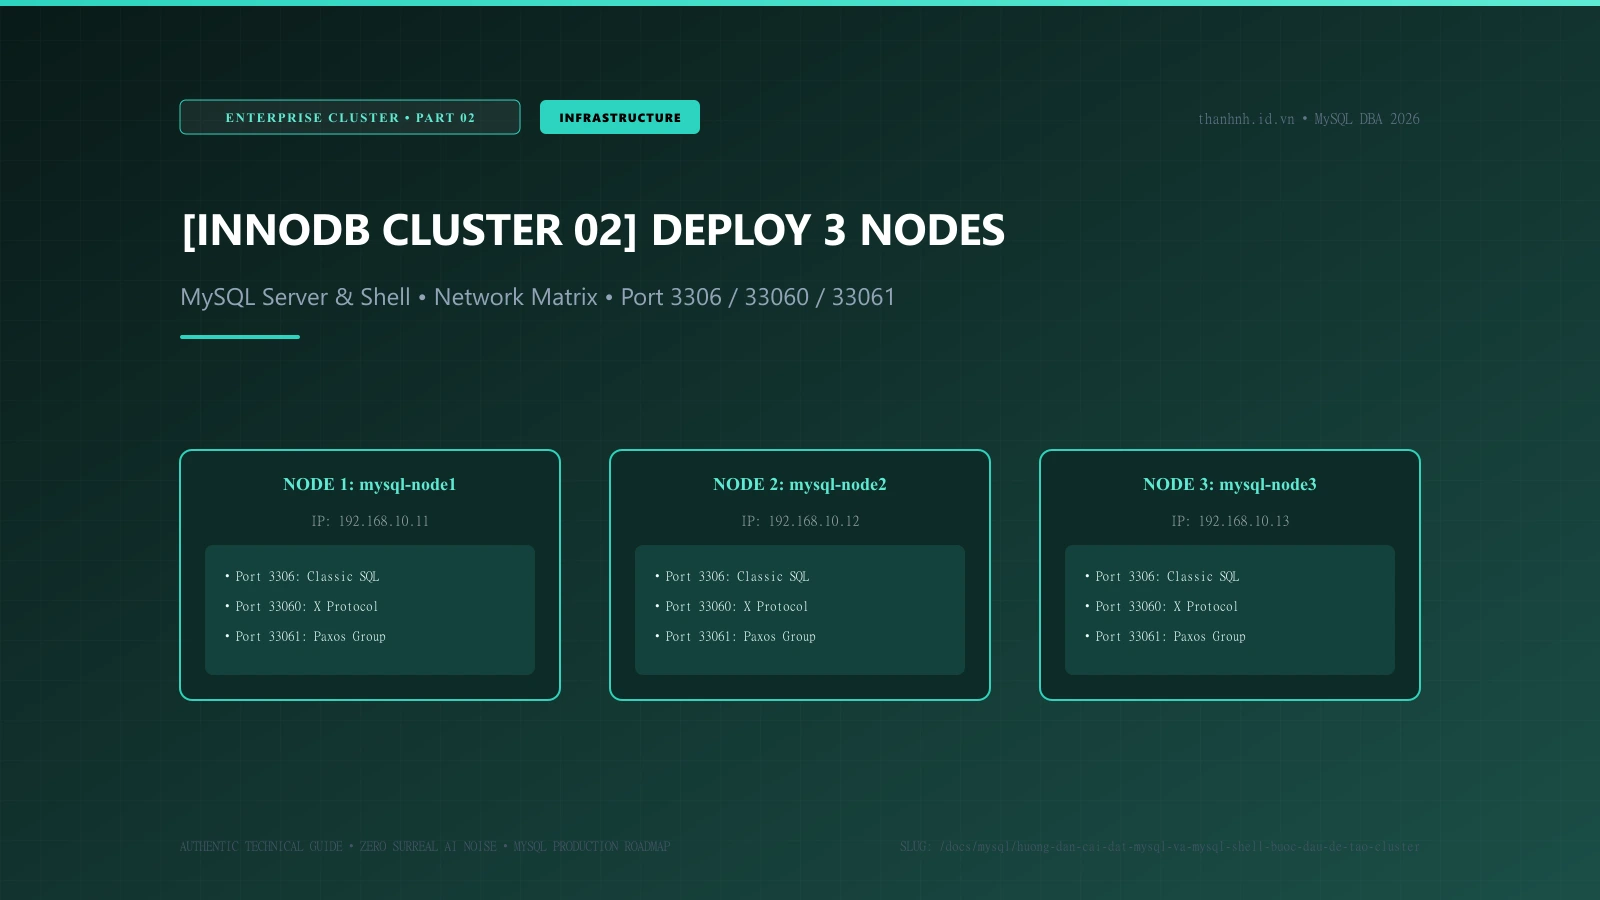1600x900 pixels.
Task: Click the IP: 192.168.10.11 address
Action: click(370, 521)
